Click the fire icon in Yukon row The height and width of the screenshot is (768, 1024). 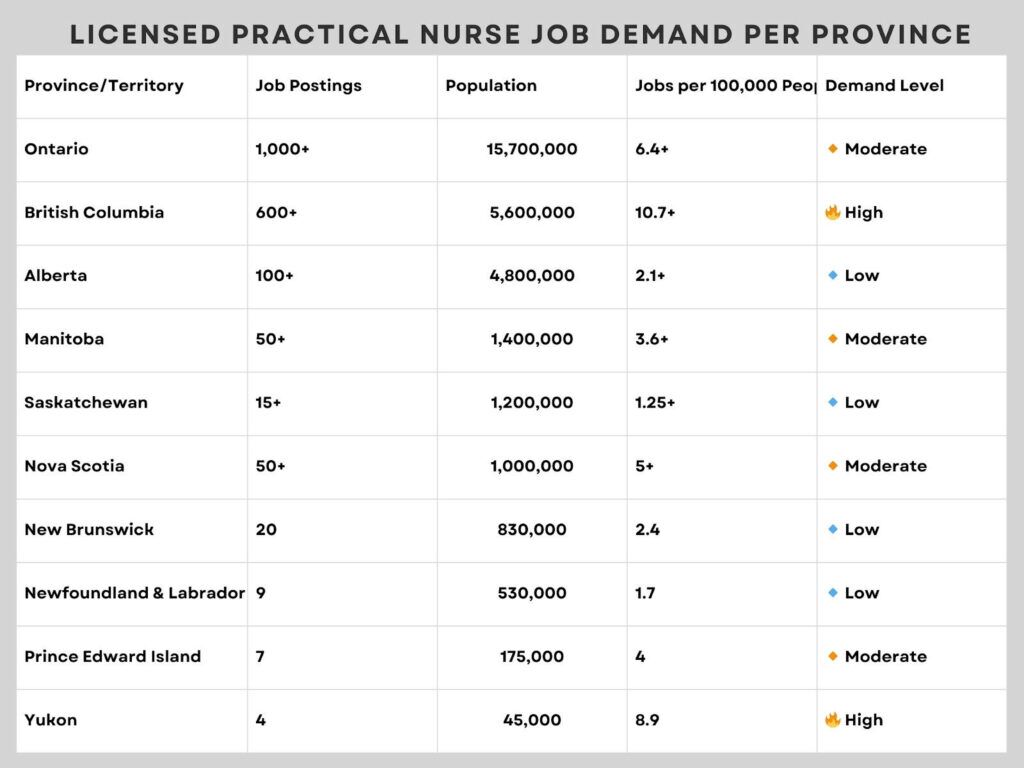point(832,720)
